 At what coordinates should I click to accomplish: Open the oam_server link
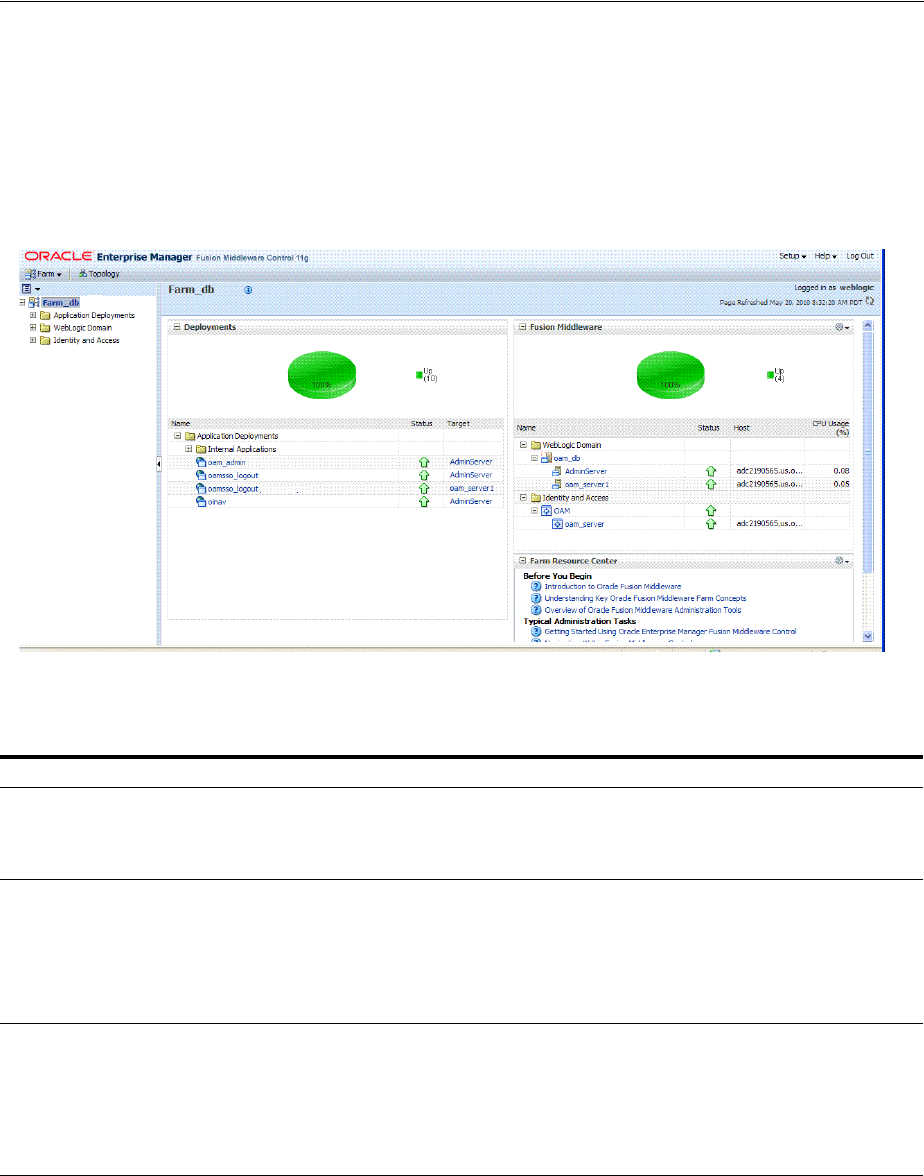click(584, 524)
